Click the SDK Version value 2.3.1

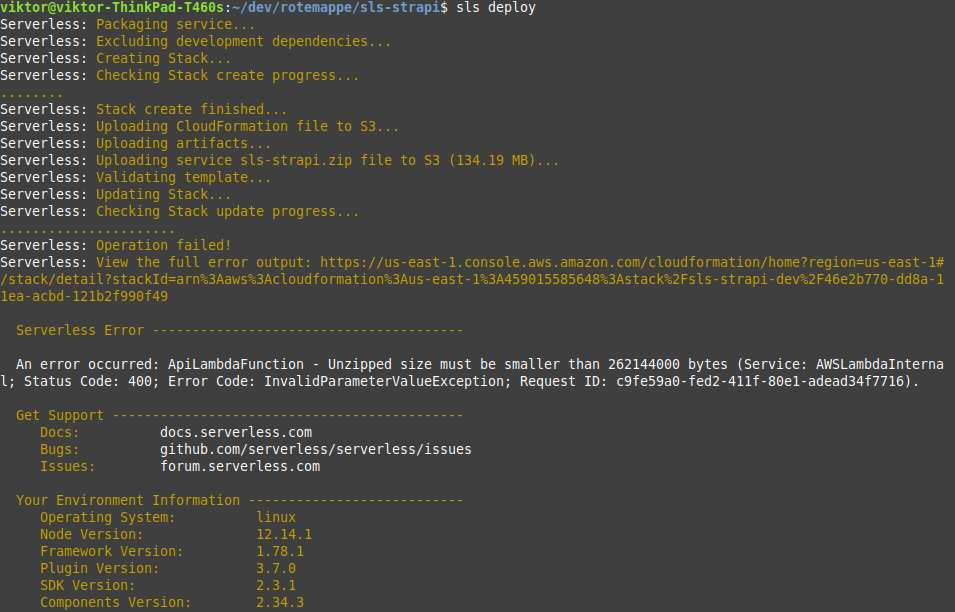pyautogui.click(x=276, y=585)
